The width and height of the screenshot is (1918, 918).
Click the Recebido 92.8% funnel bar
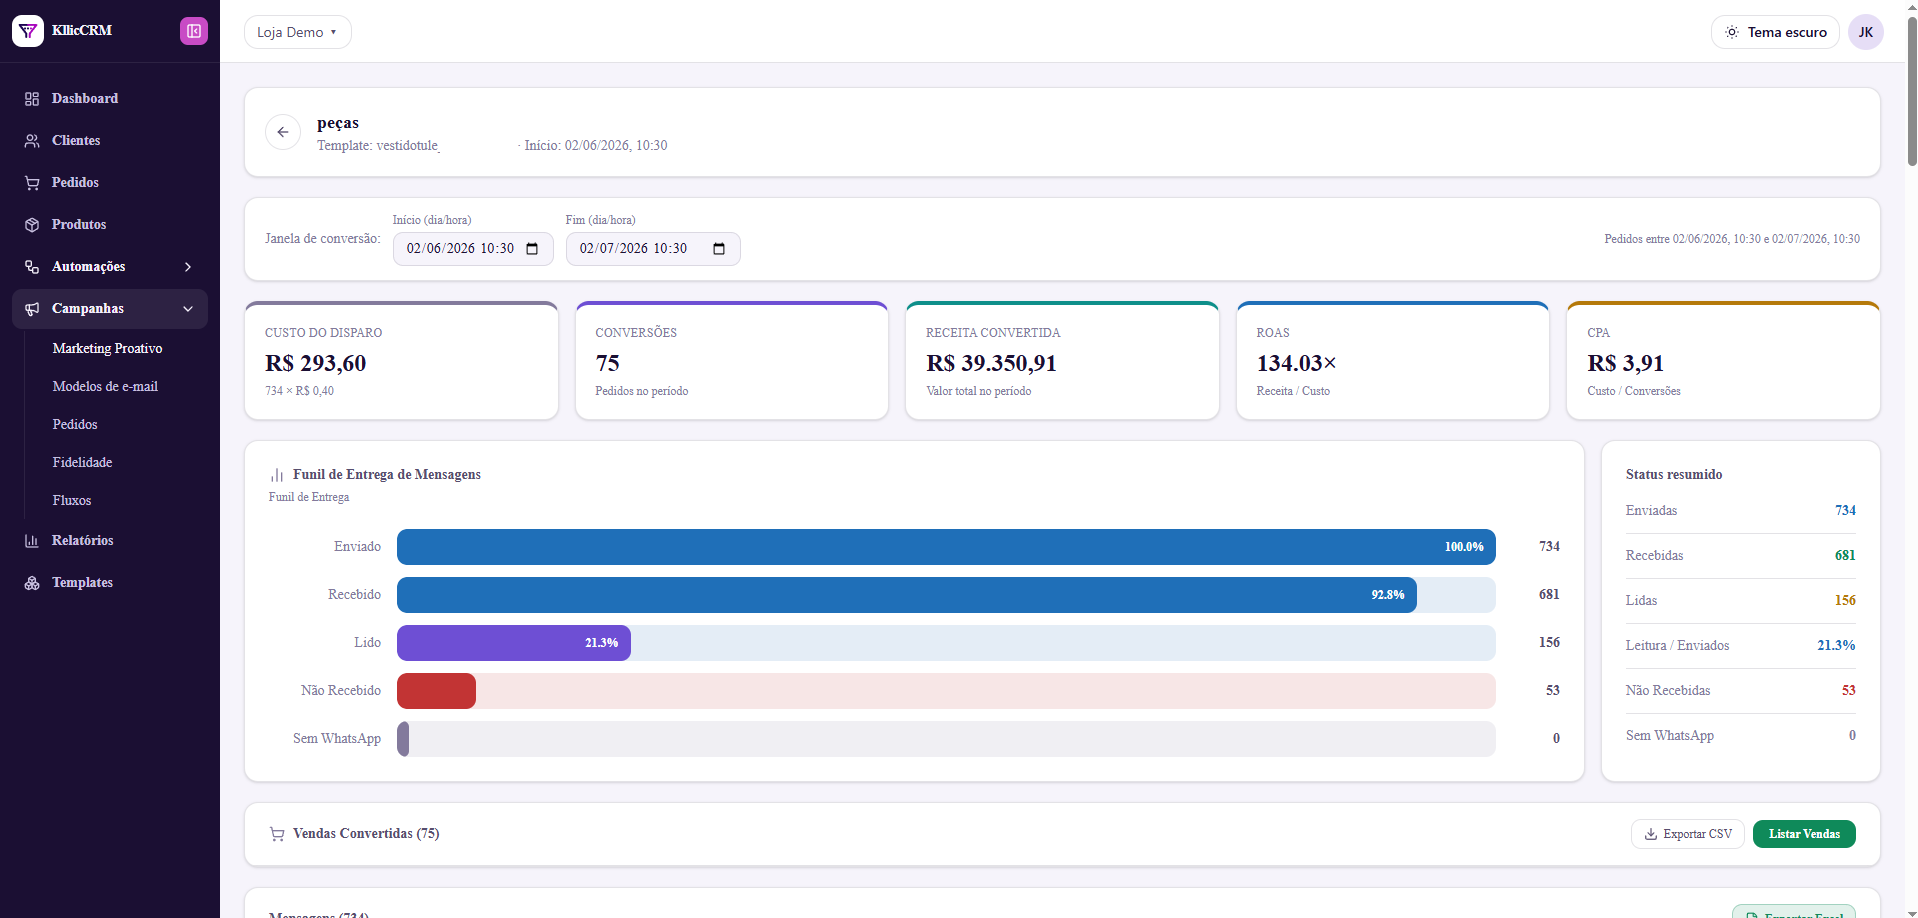click(x=907, y=595)
